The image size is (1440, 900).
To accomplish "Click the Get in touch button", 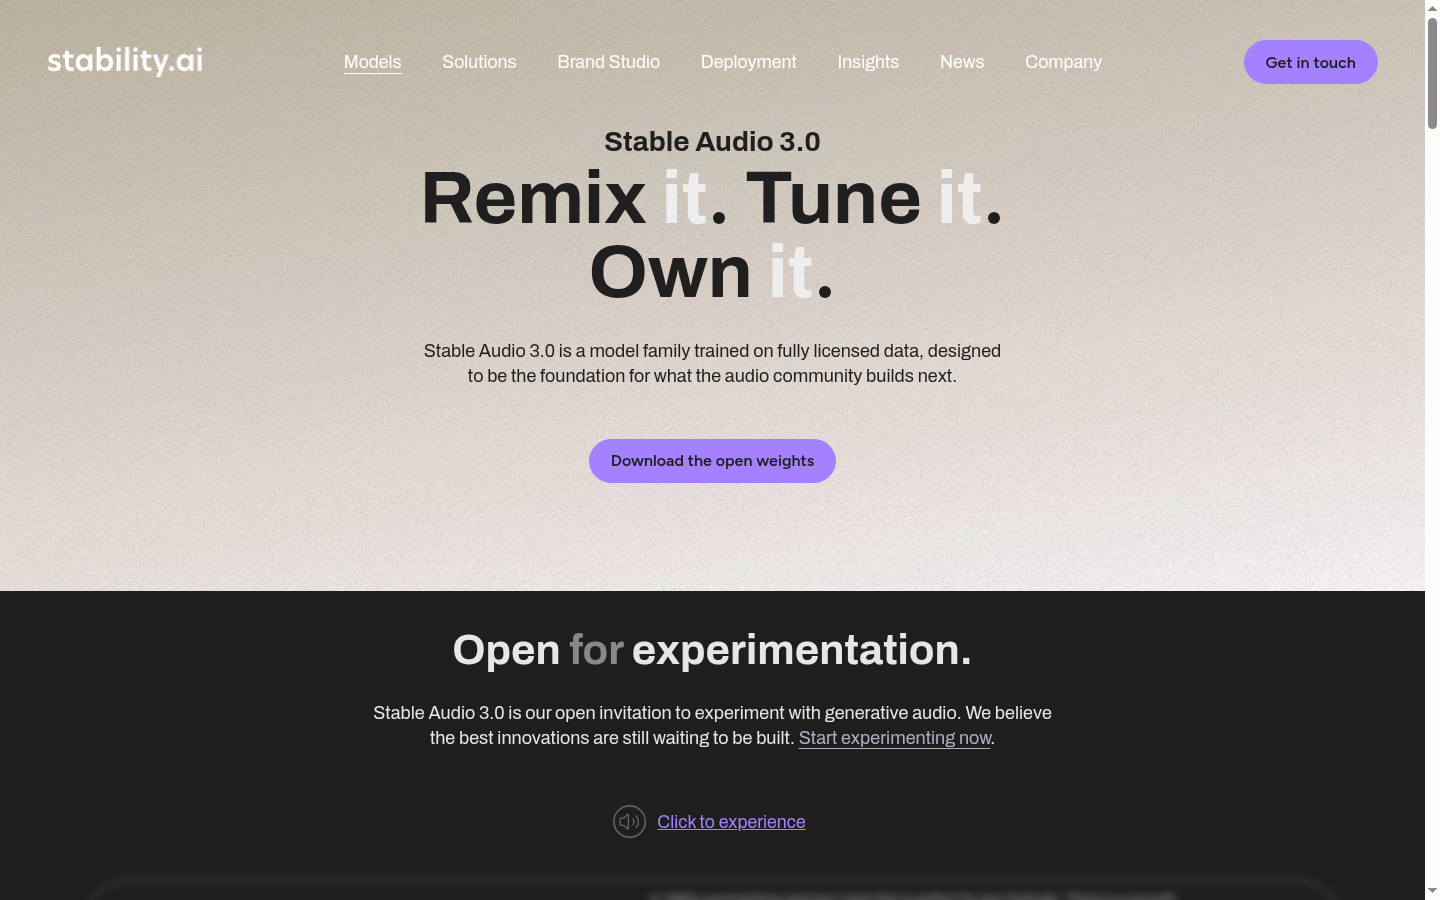I will [1310, 62].
